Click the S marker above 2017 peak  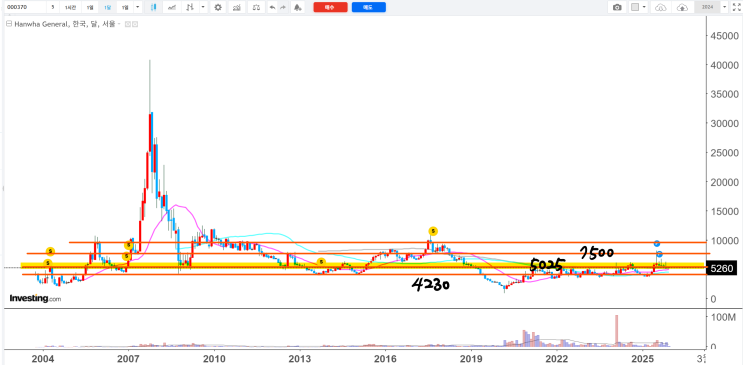click(x=433, y=231)
